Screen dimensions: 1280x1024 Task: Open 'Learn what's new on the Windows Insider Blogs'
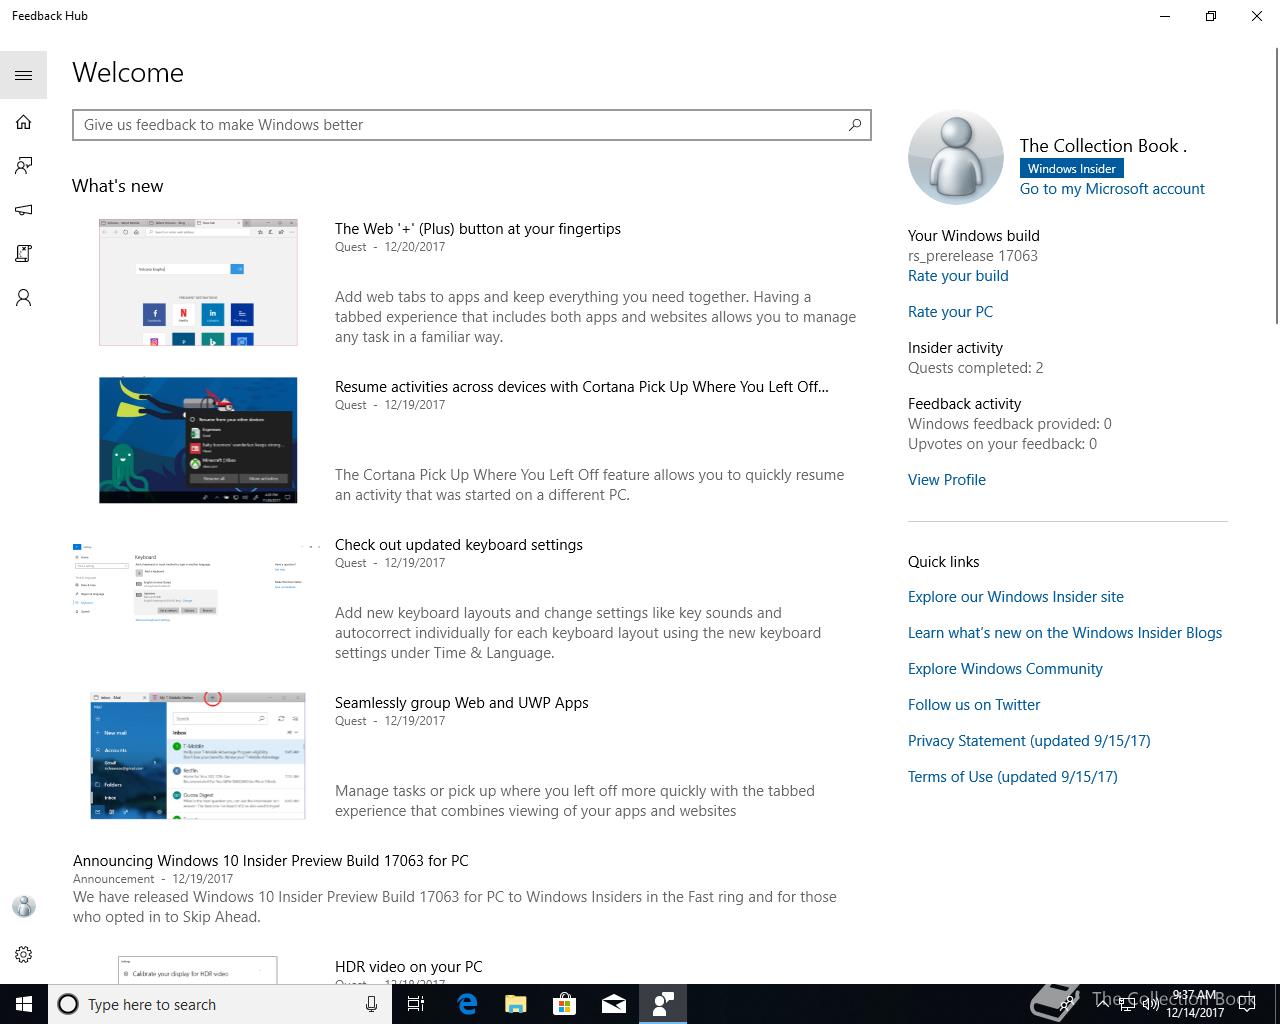1065,633
